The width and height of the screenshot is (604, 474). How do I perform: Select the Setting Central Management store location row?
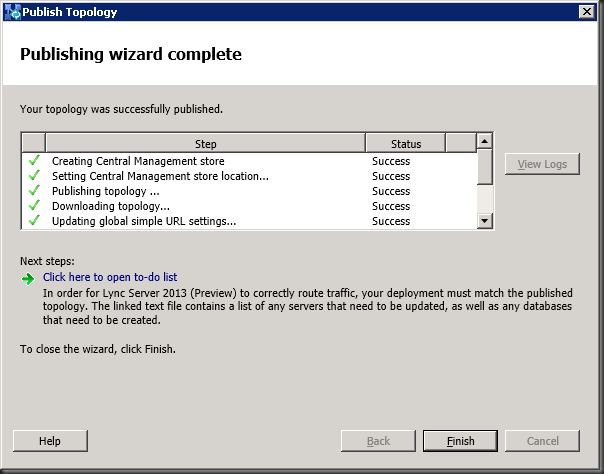pyautogui.click(x=249, y=176)
